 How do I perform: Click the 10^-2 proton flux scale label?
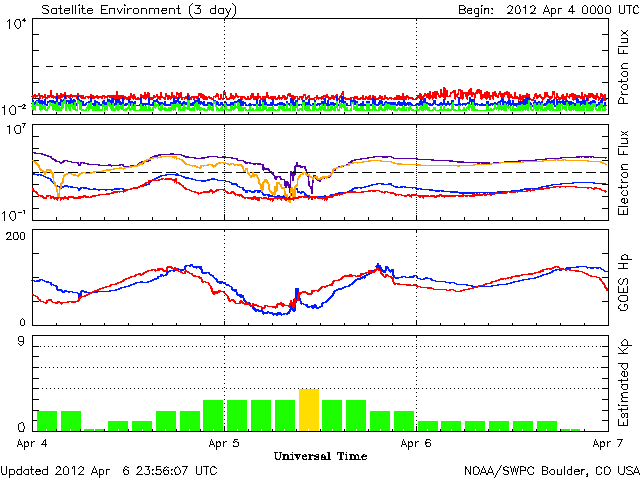[x=14, y=109]
